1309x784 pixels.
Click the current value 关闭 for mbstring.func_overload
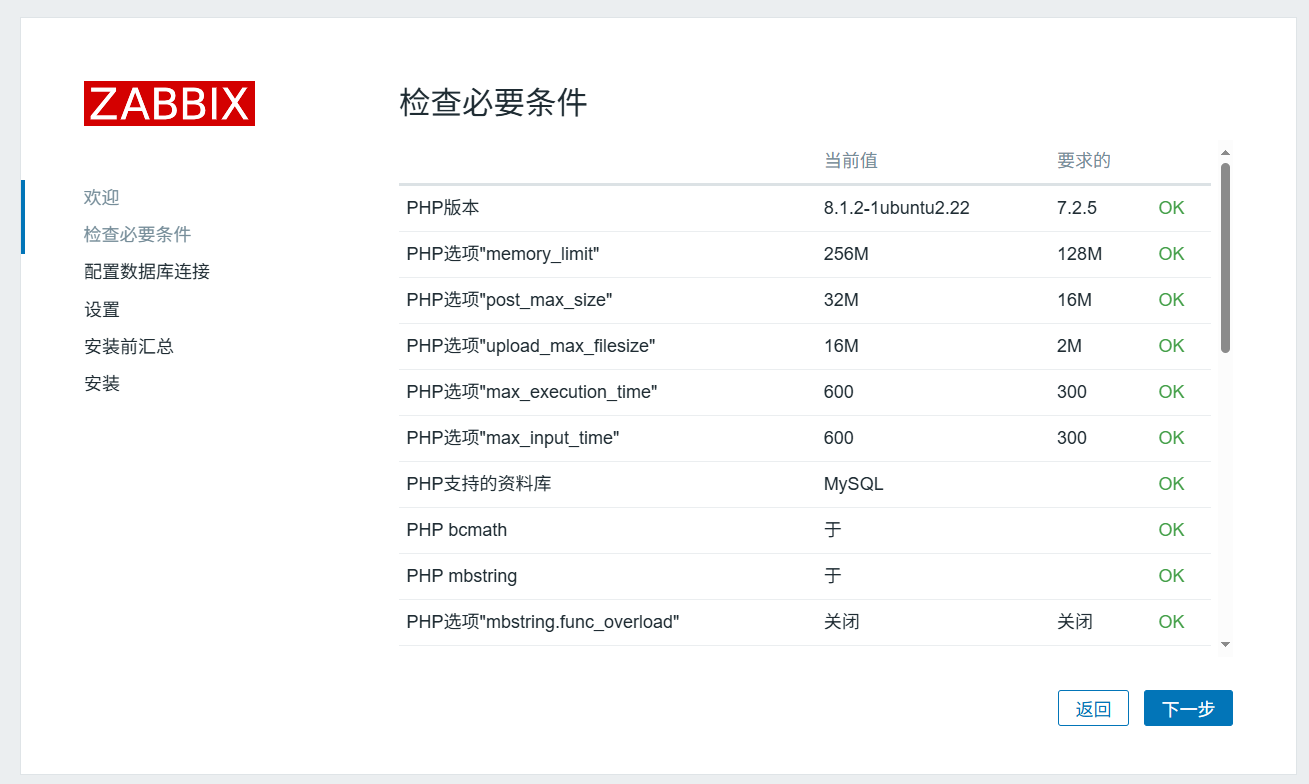[x=842, y=622]
